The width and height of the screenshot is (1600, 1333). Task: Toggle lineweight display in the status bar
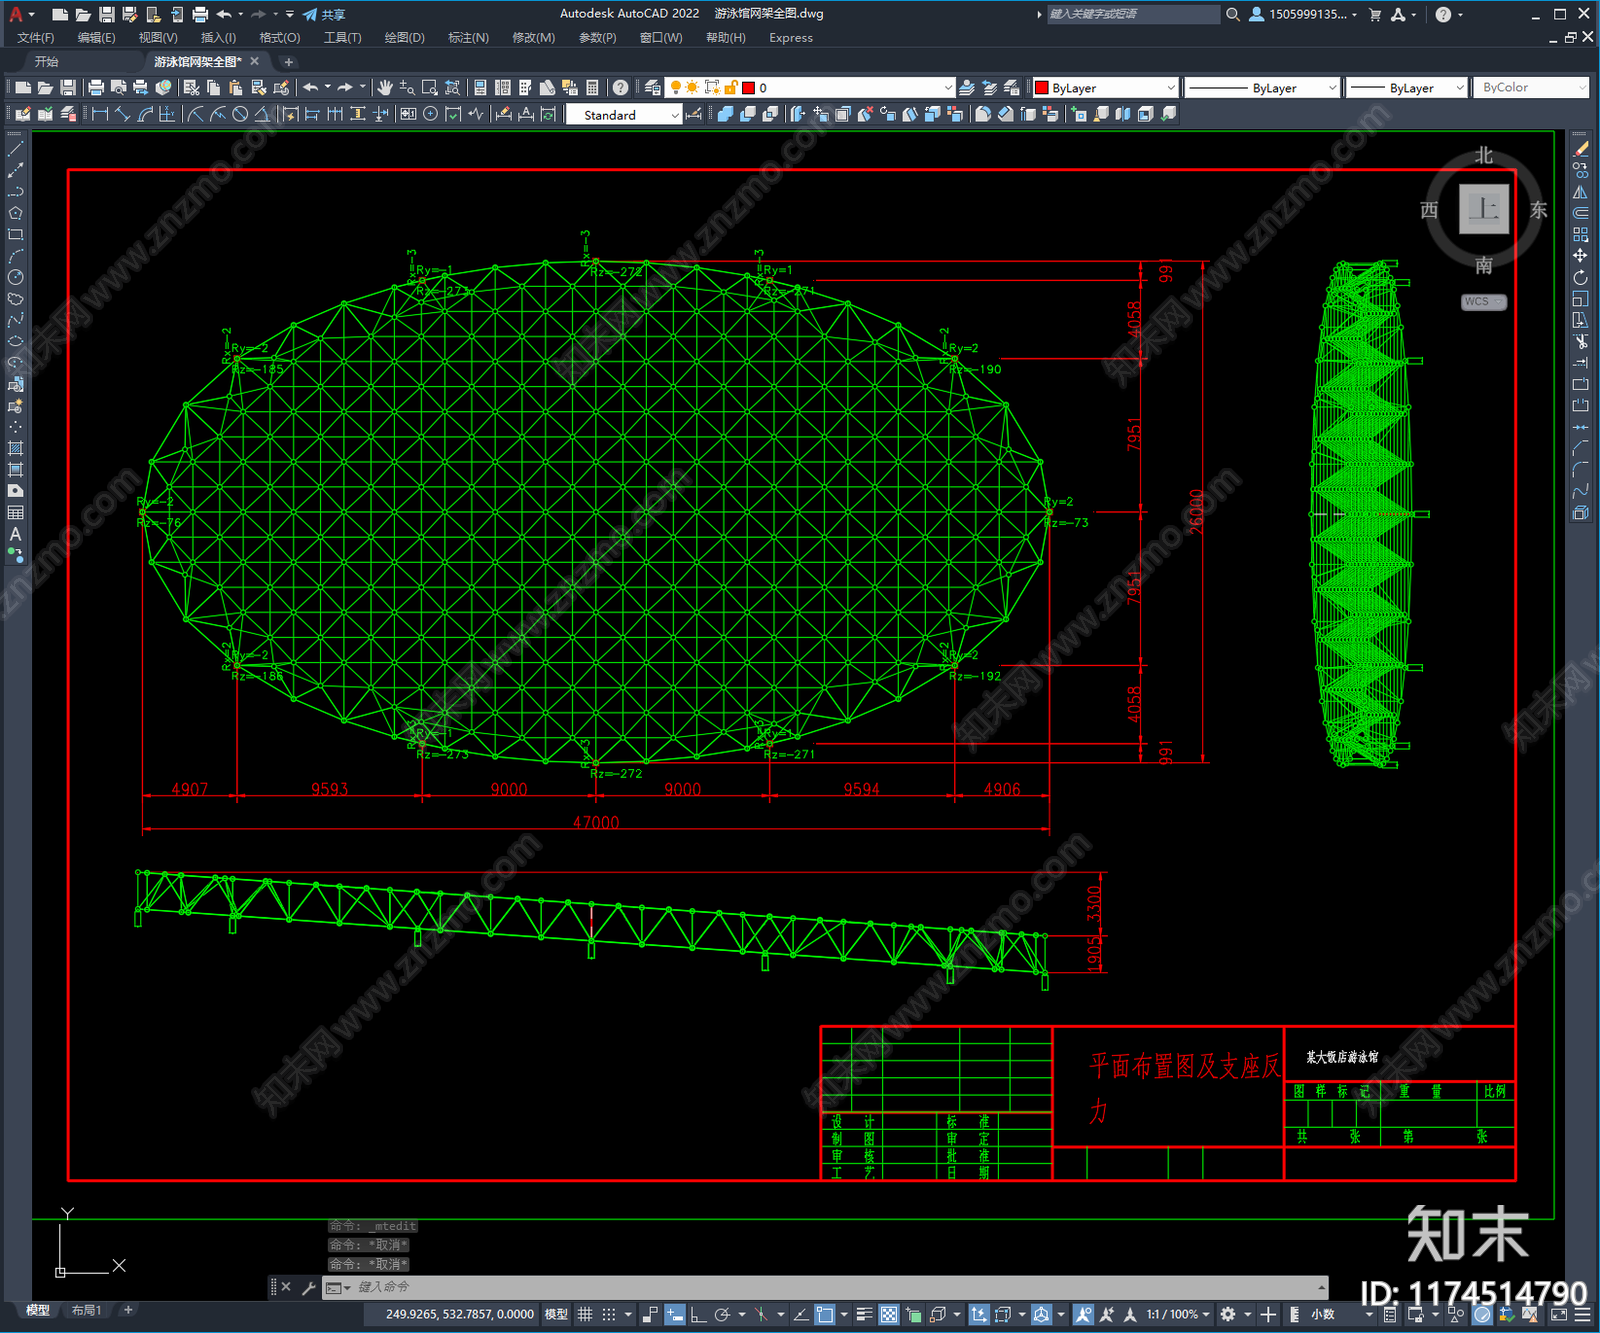coord(865,1314)
